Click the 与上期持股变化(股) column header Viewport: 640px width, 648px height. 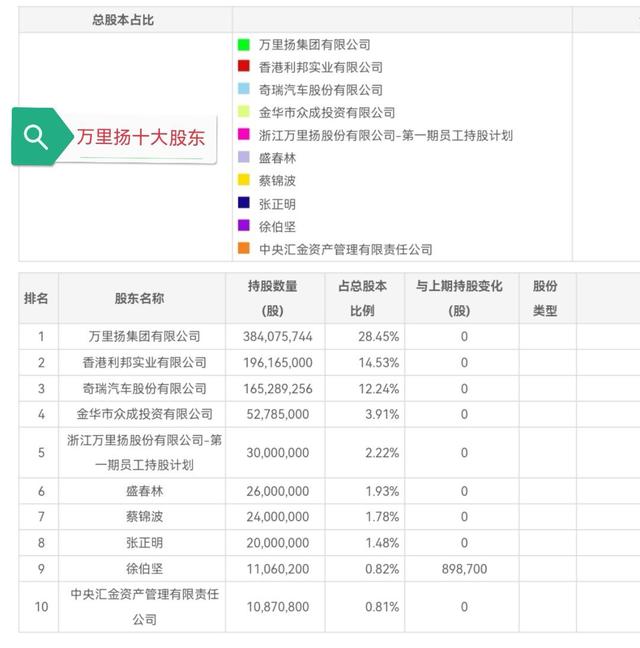tap(459, 298)
